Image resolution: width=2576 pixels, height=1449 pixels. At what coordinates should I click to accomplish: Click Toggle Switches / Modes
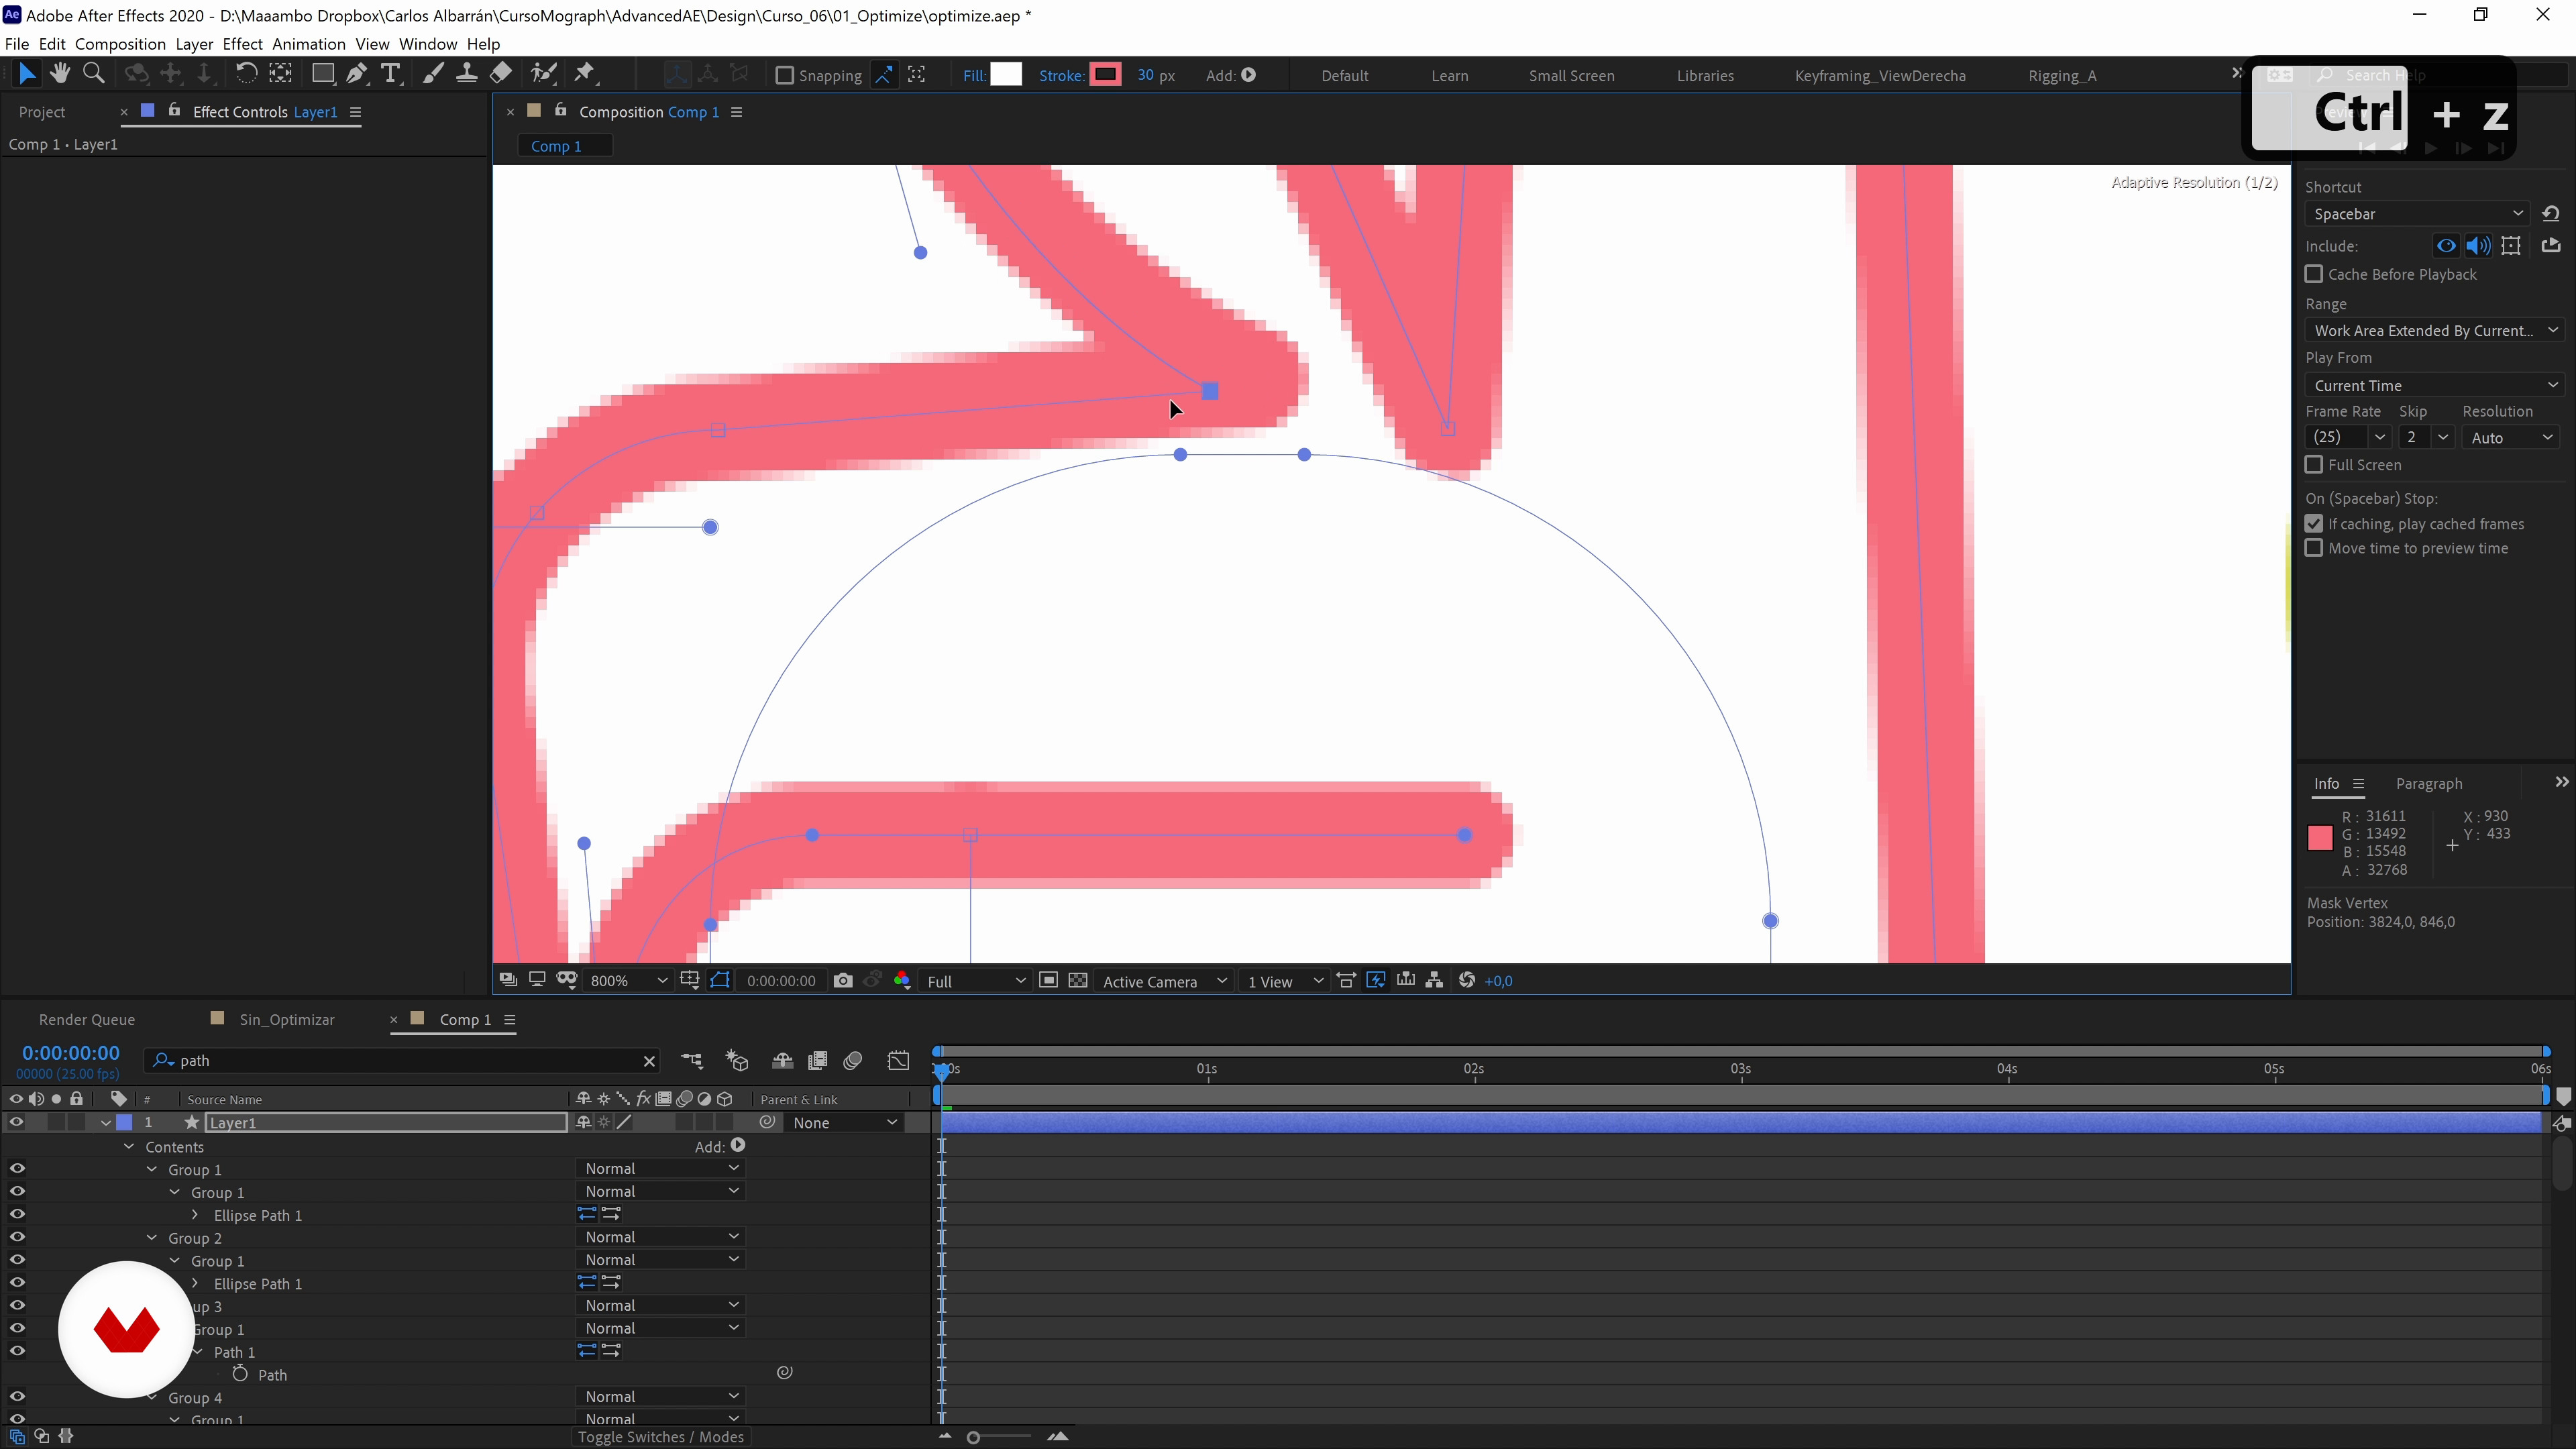point(660,1437)
